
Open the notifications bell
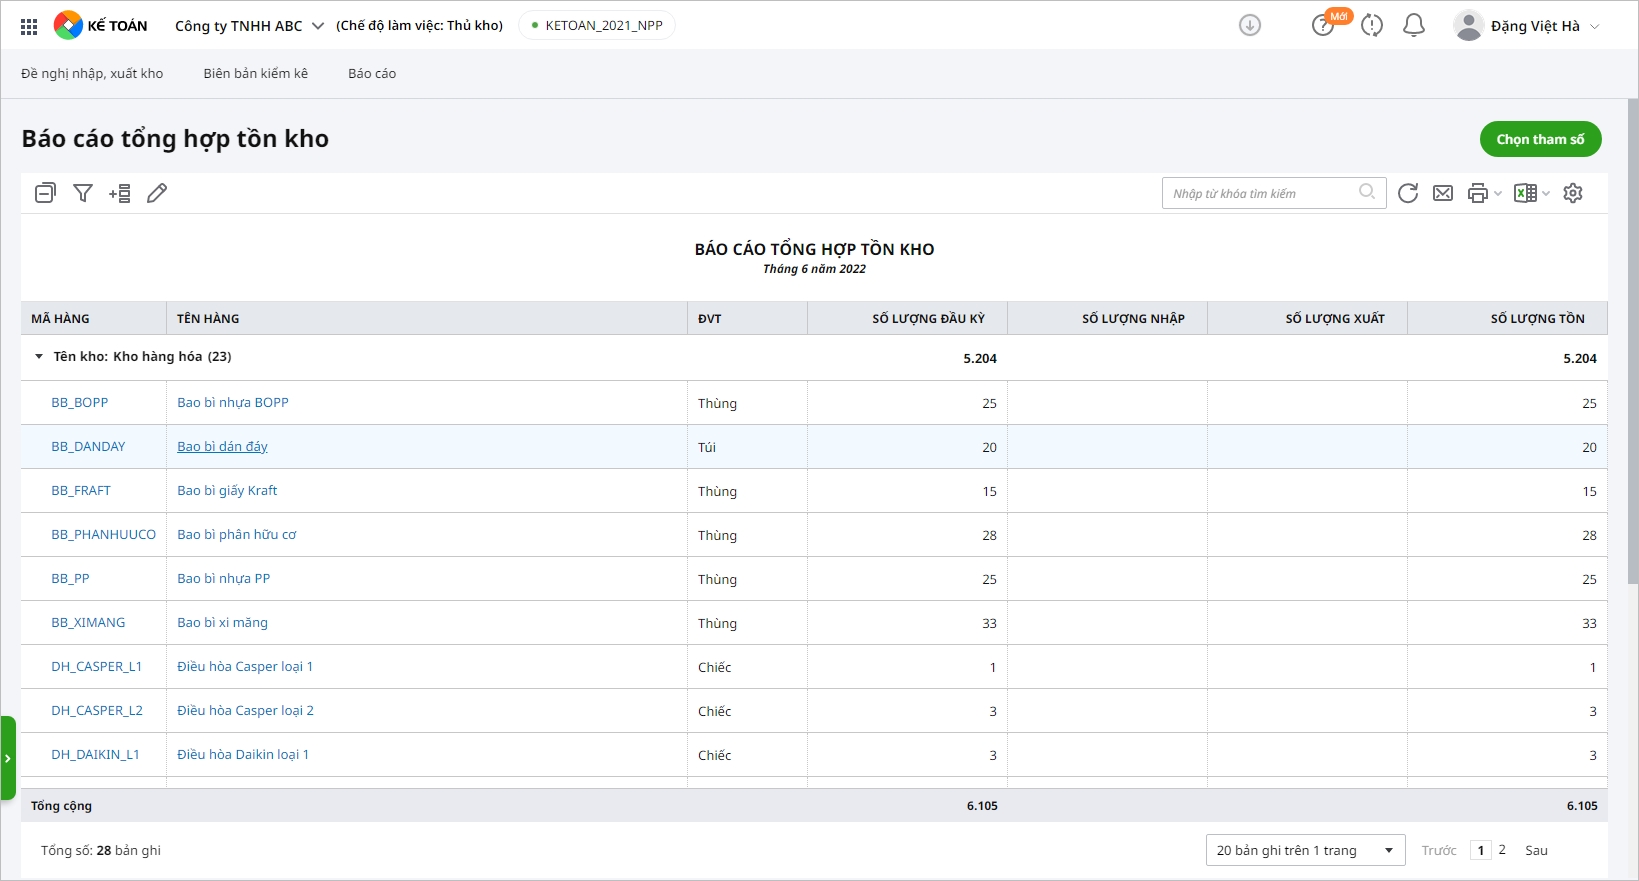pyautogui.click(x=1414, y=26)
